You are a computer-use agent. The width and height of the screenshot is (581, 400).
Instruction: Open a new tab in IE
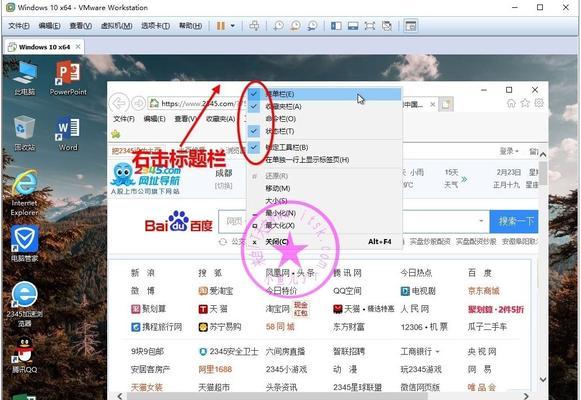tap(445, 104)
